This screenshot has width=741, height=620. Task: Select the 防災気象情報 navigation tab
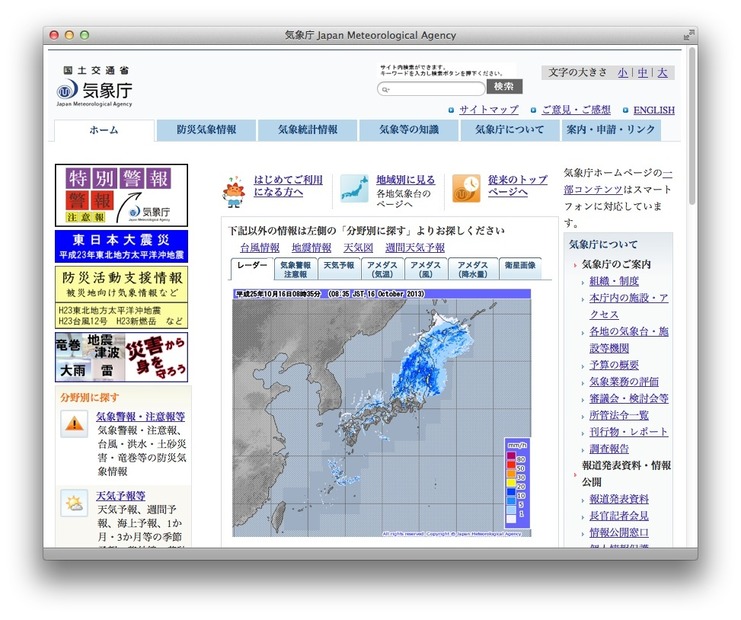pos(207,130)
